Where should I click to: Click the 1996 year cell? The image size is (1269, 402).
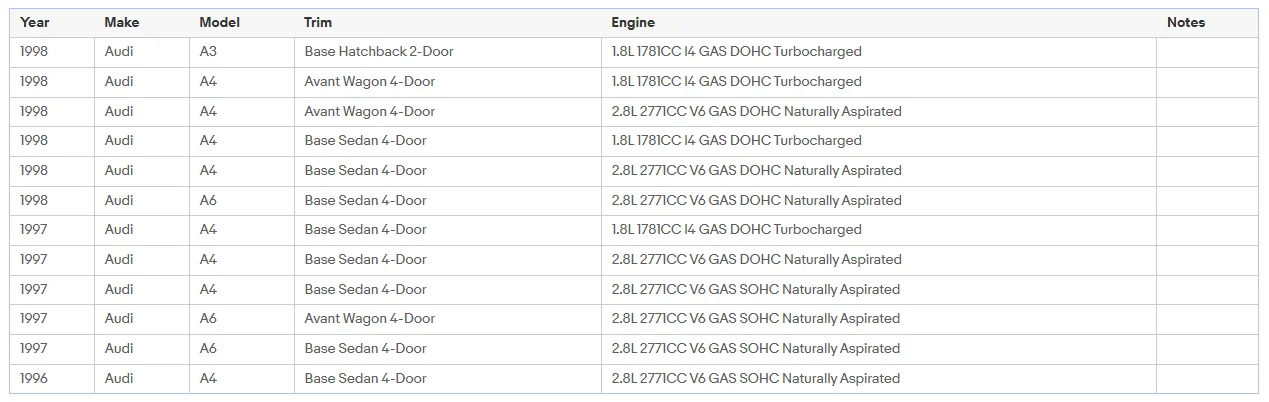[x=52, y=379]
